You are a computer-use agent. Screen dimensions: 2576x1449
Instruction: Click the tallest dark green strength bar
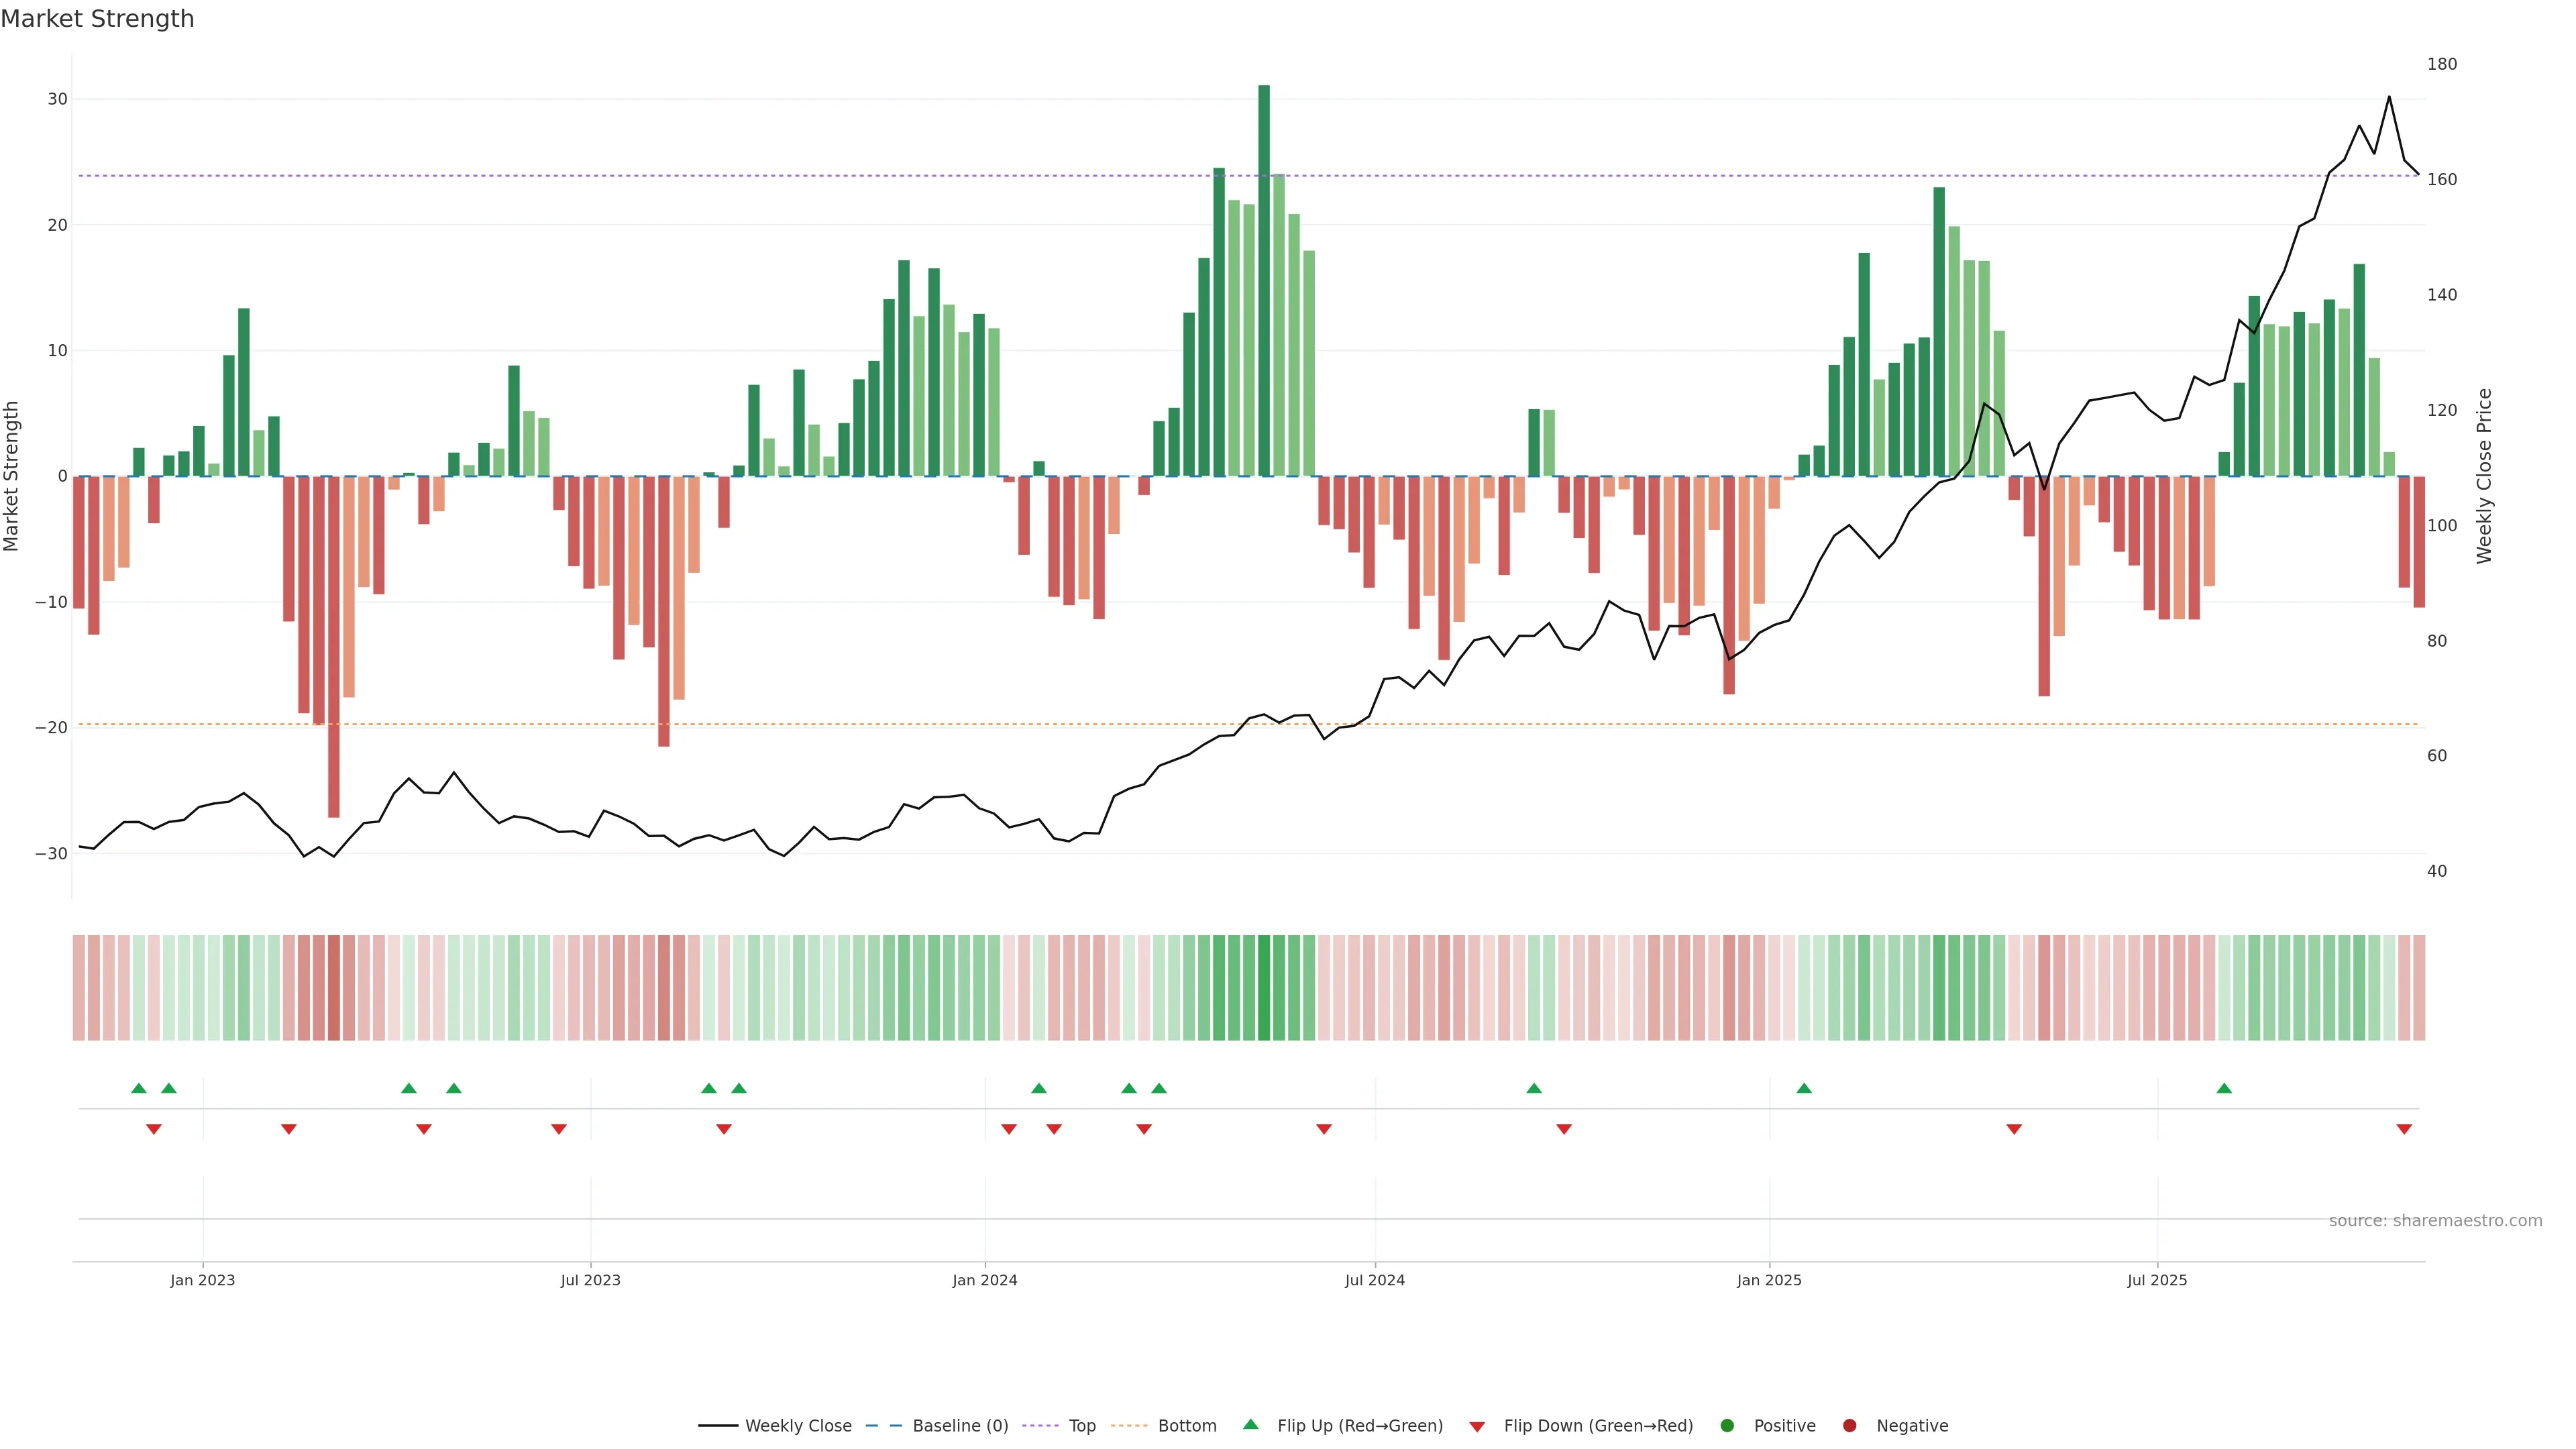pyautogui.click(x=1264, y=280)
